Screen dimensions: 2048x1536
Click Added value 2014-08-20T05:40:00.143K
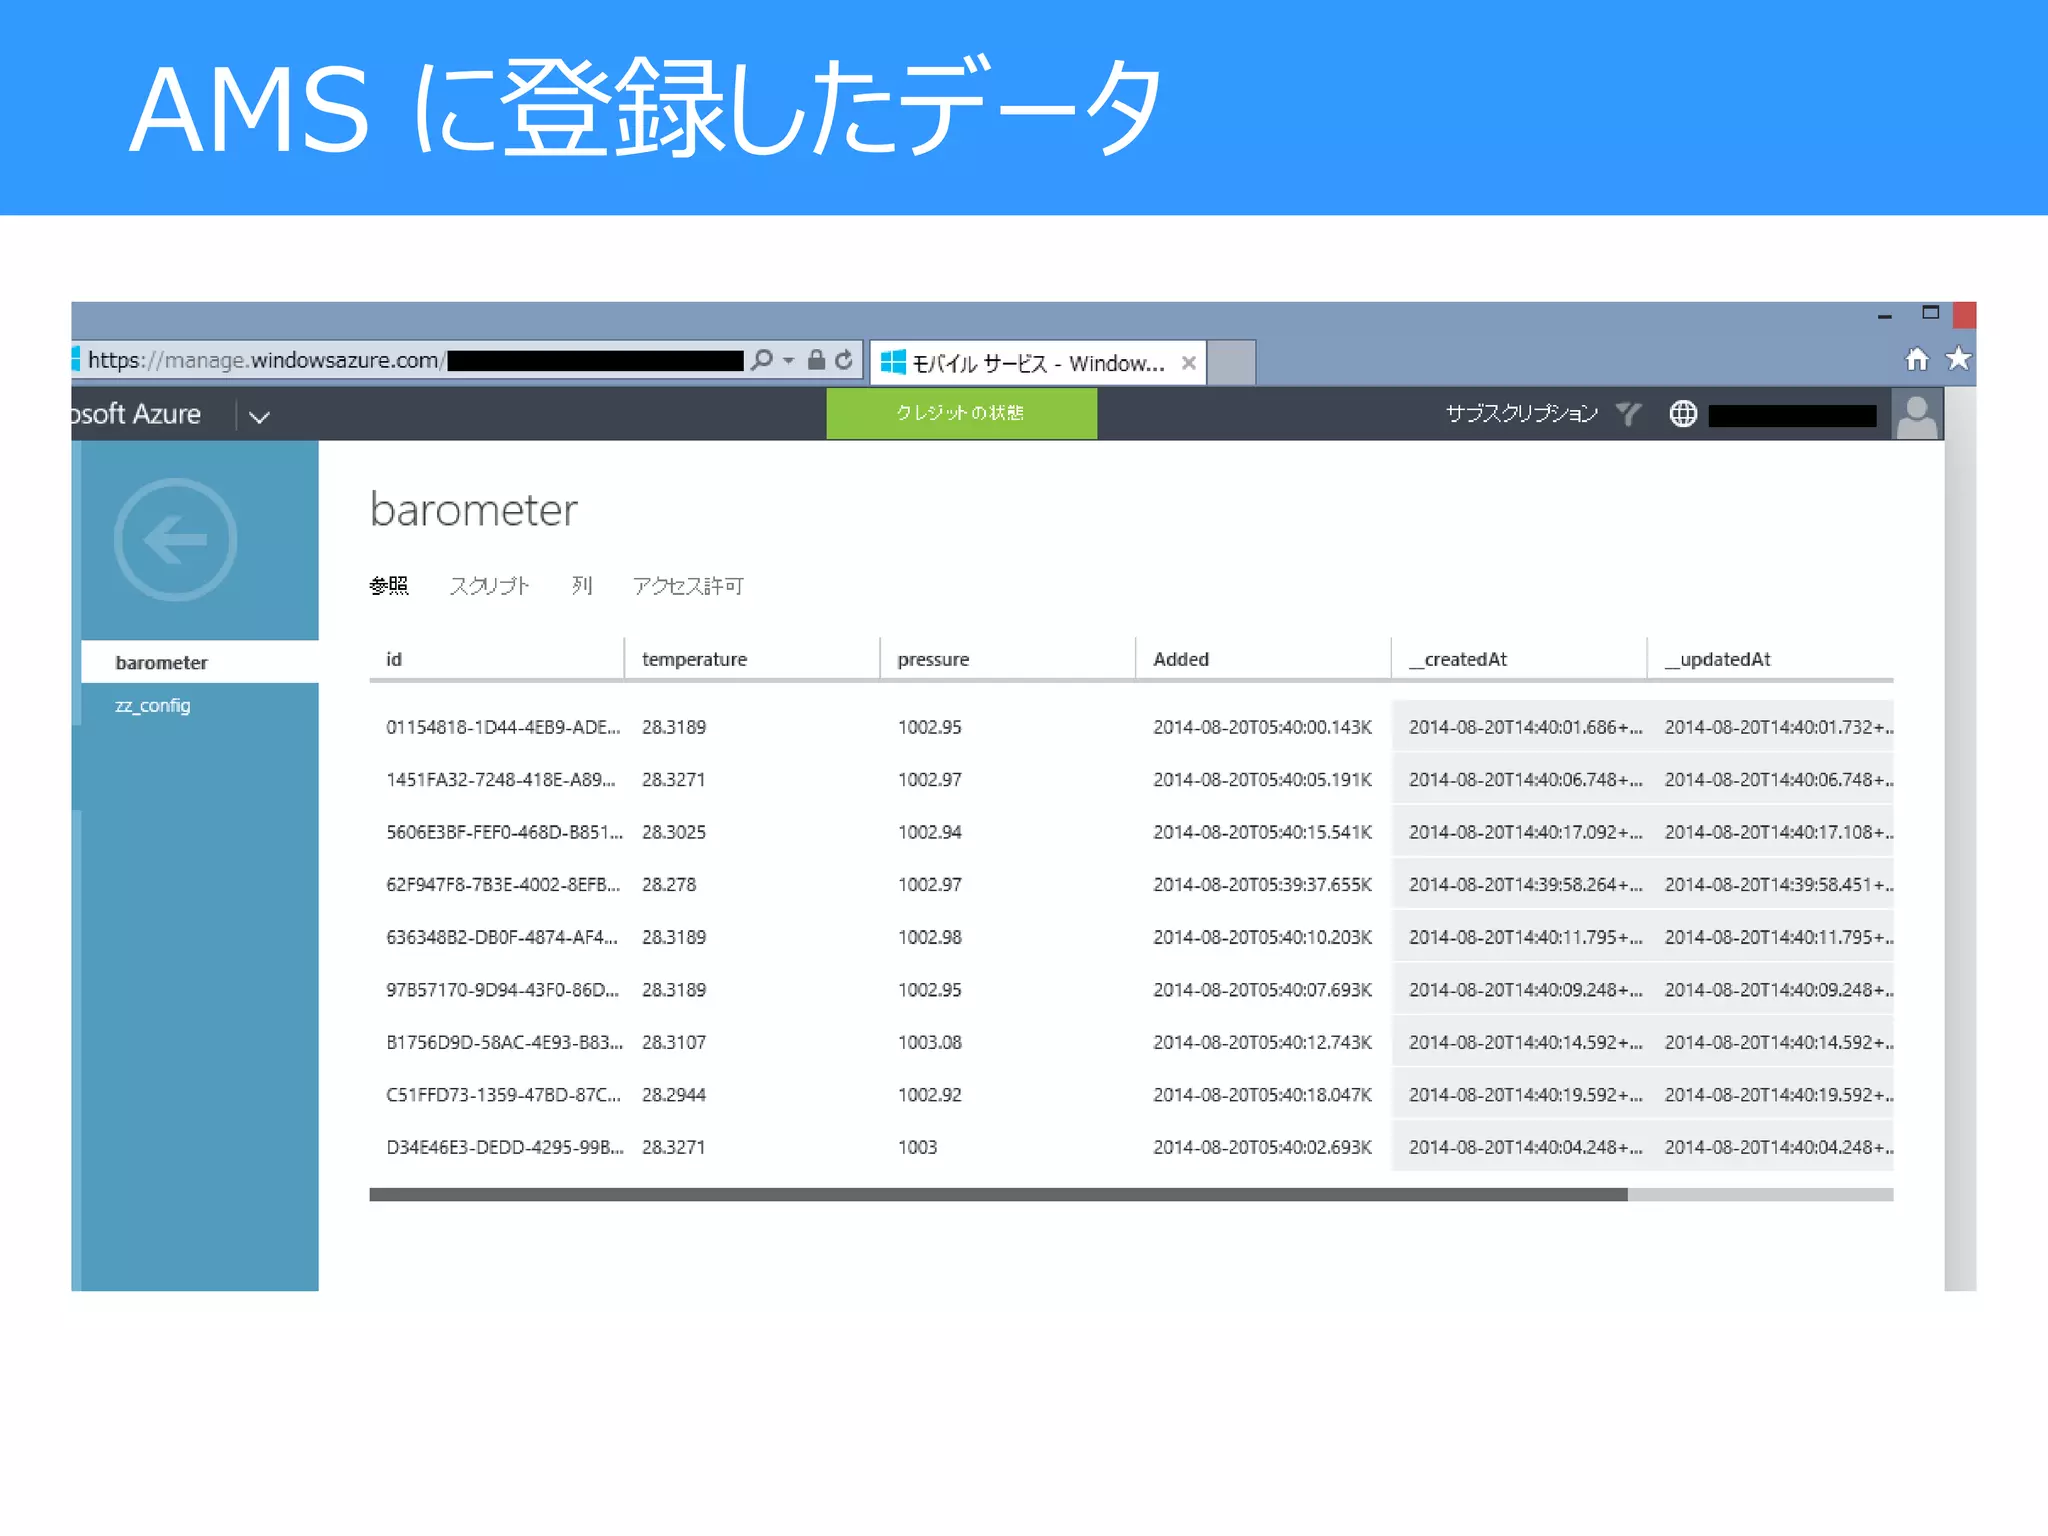[1263, 727]
